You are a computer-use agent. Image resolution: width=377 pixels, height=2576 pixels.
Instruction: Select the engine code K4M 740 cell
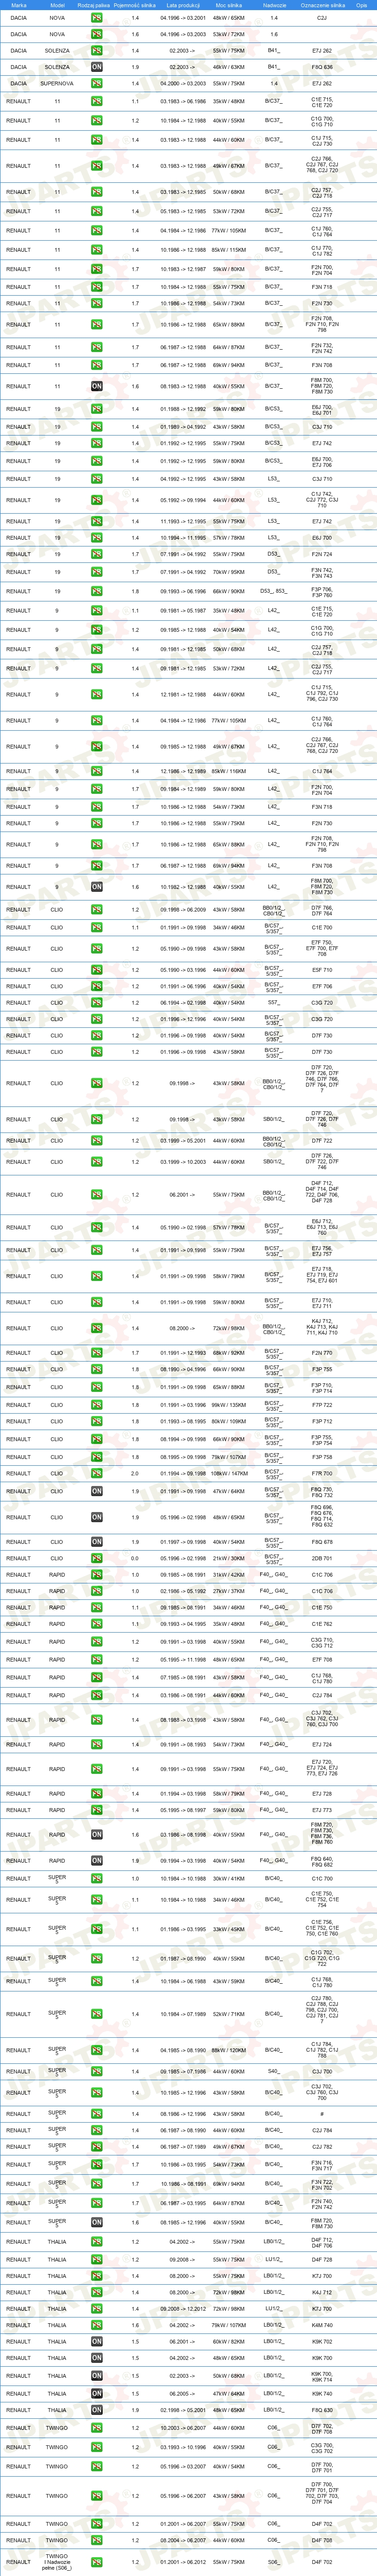(322, 2326)
